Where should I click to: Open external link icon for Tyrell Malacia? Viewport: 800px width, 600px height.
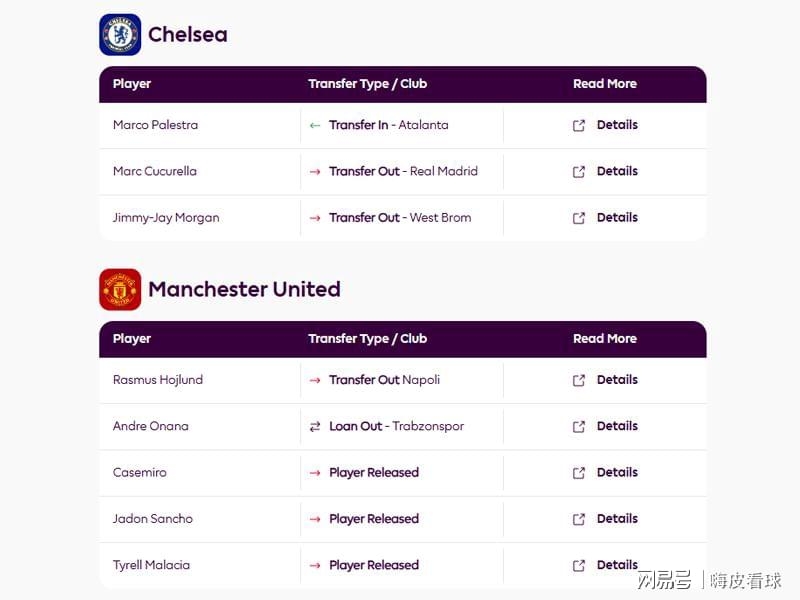coord(579,566)
